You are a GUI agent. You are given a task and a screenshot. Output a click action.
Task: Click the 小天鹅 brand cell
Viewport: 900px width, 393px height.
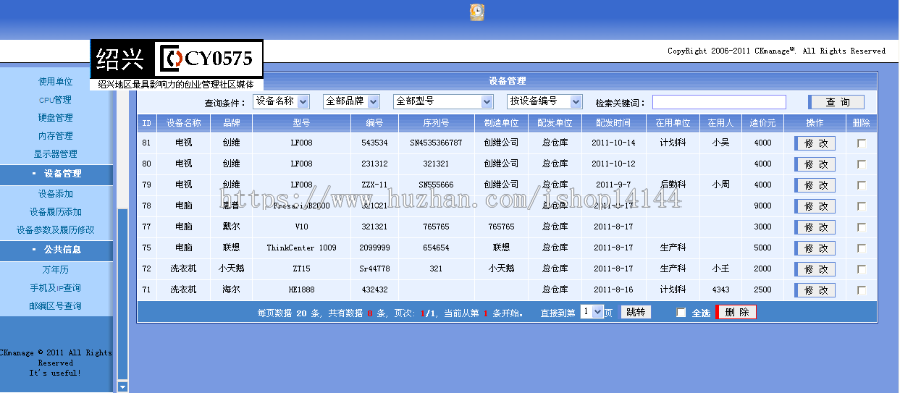pyautogui.click(x=231, y=269)
